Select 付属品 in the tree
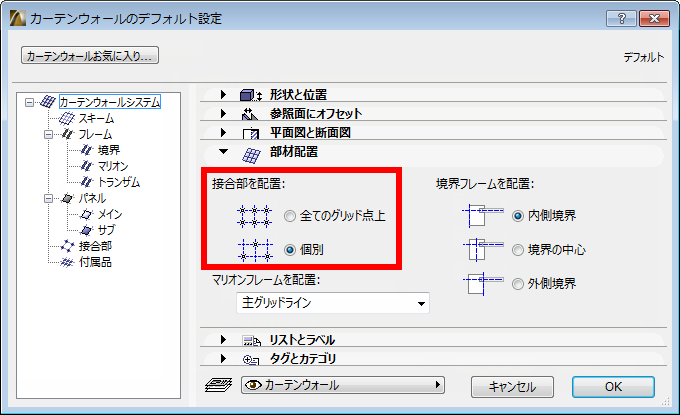This screenshot has height=415, width=680. coord(95,262)
